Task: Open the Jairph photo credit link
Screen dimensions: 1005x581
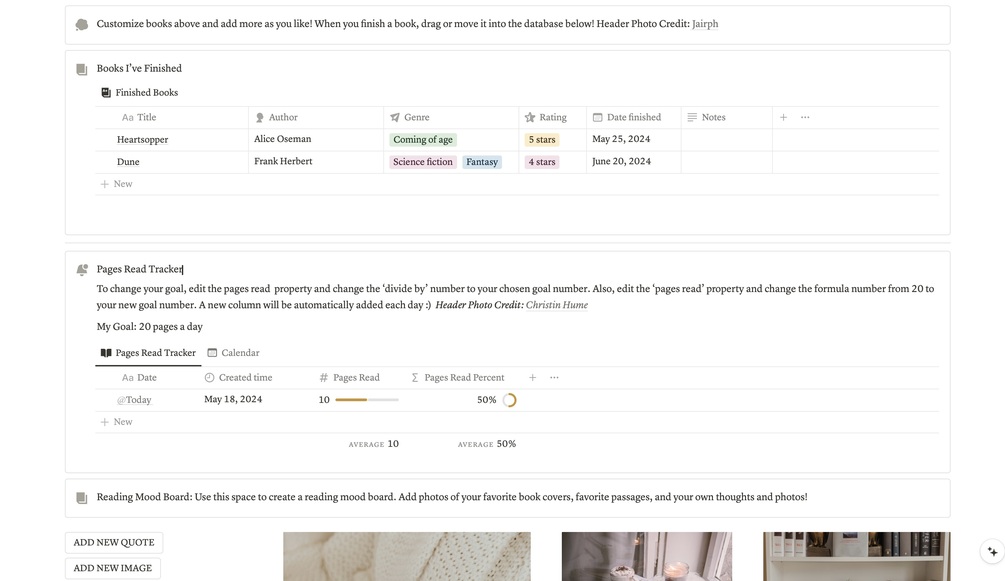Action: point(705,24)
